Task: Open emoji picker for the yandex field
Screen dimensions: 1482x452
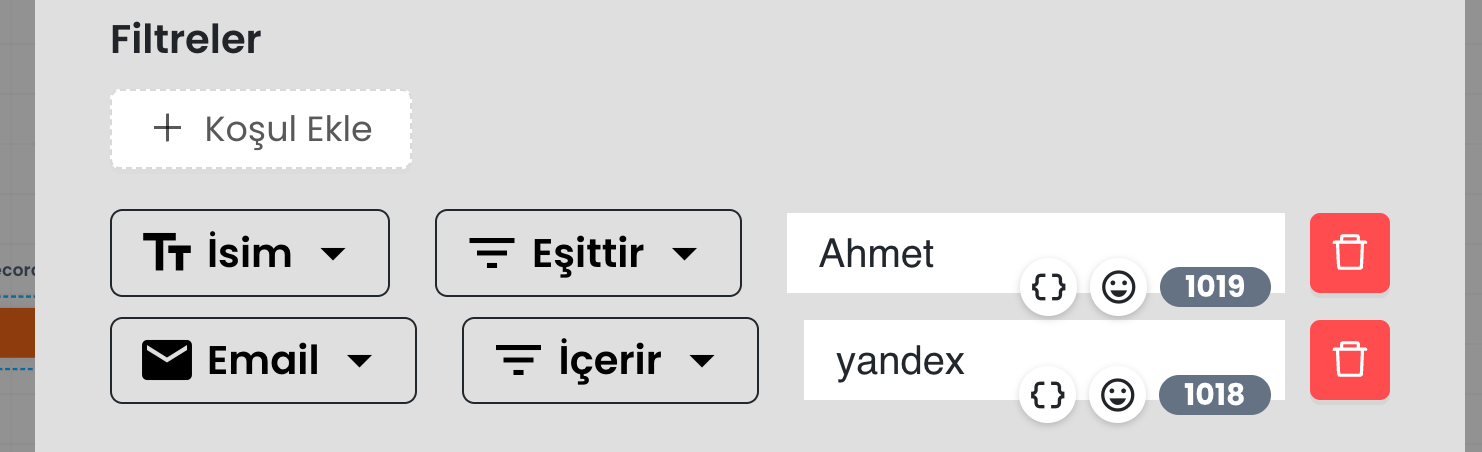Action: (1118, 396)
